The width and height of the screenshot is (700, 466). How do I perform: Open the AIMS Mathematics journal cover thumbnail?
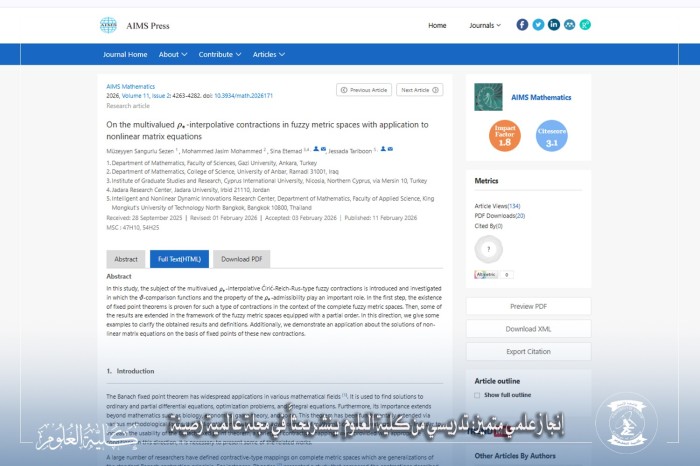tap(489, 96)
